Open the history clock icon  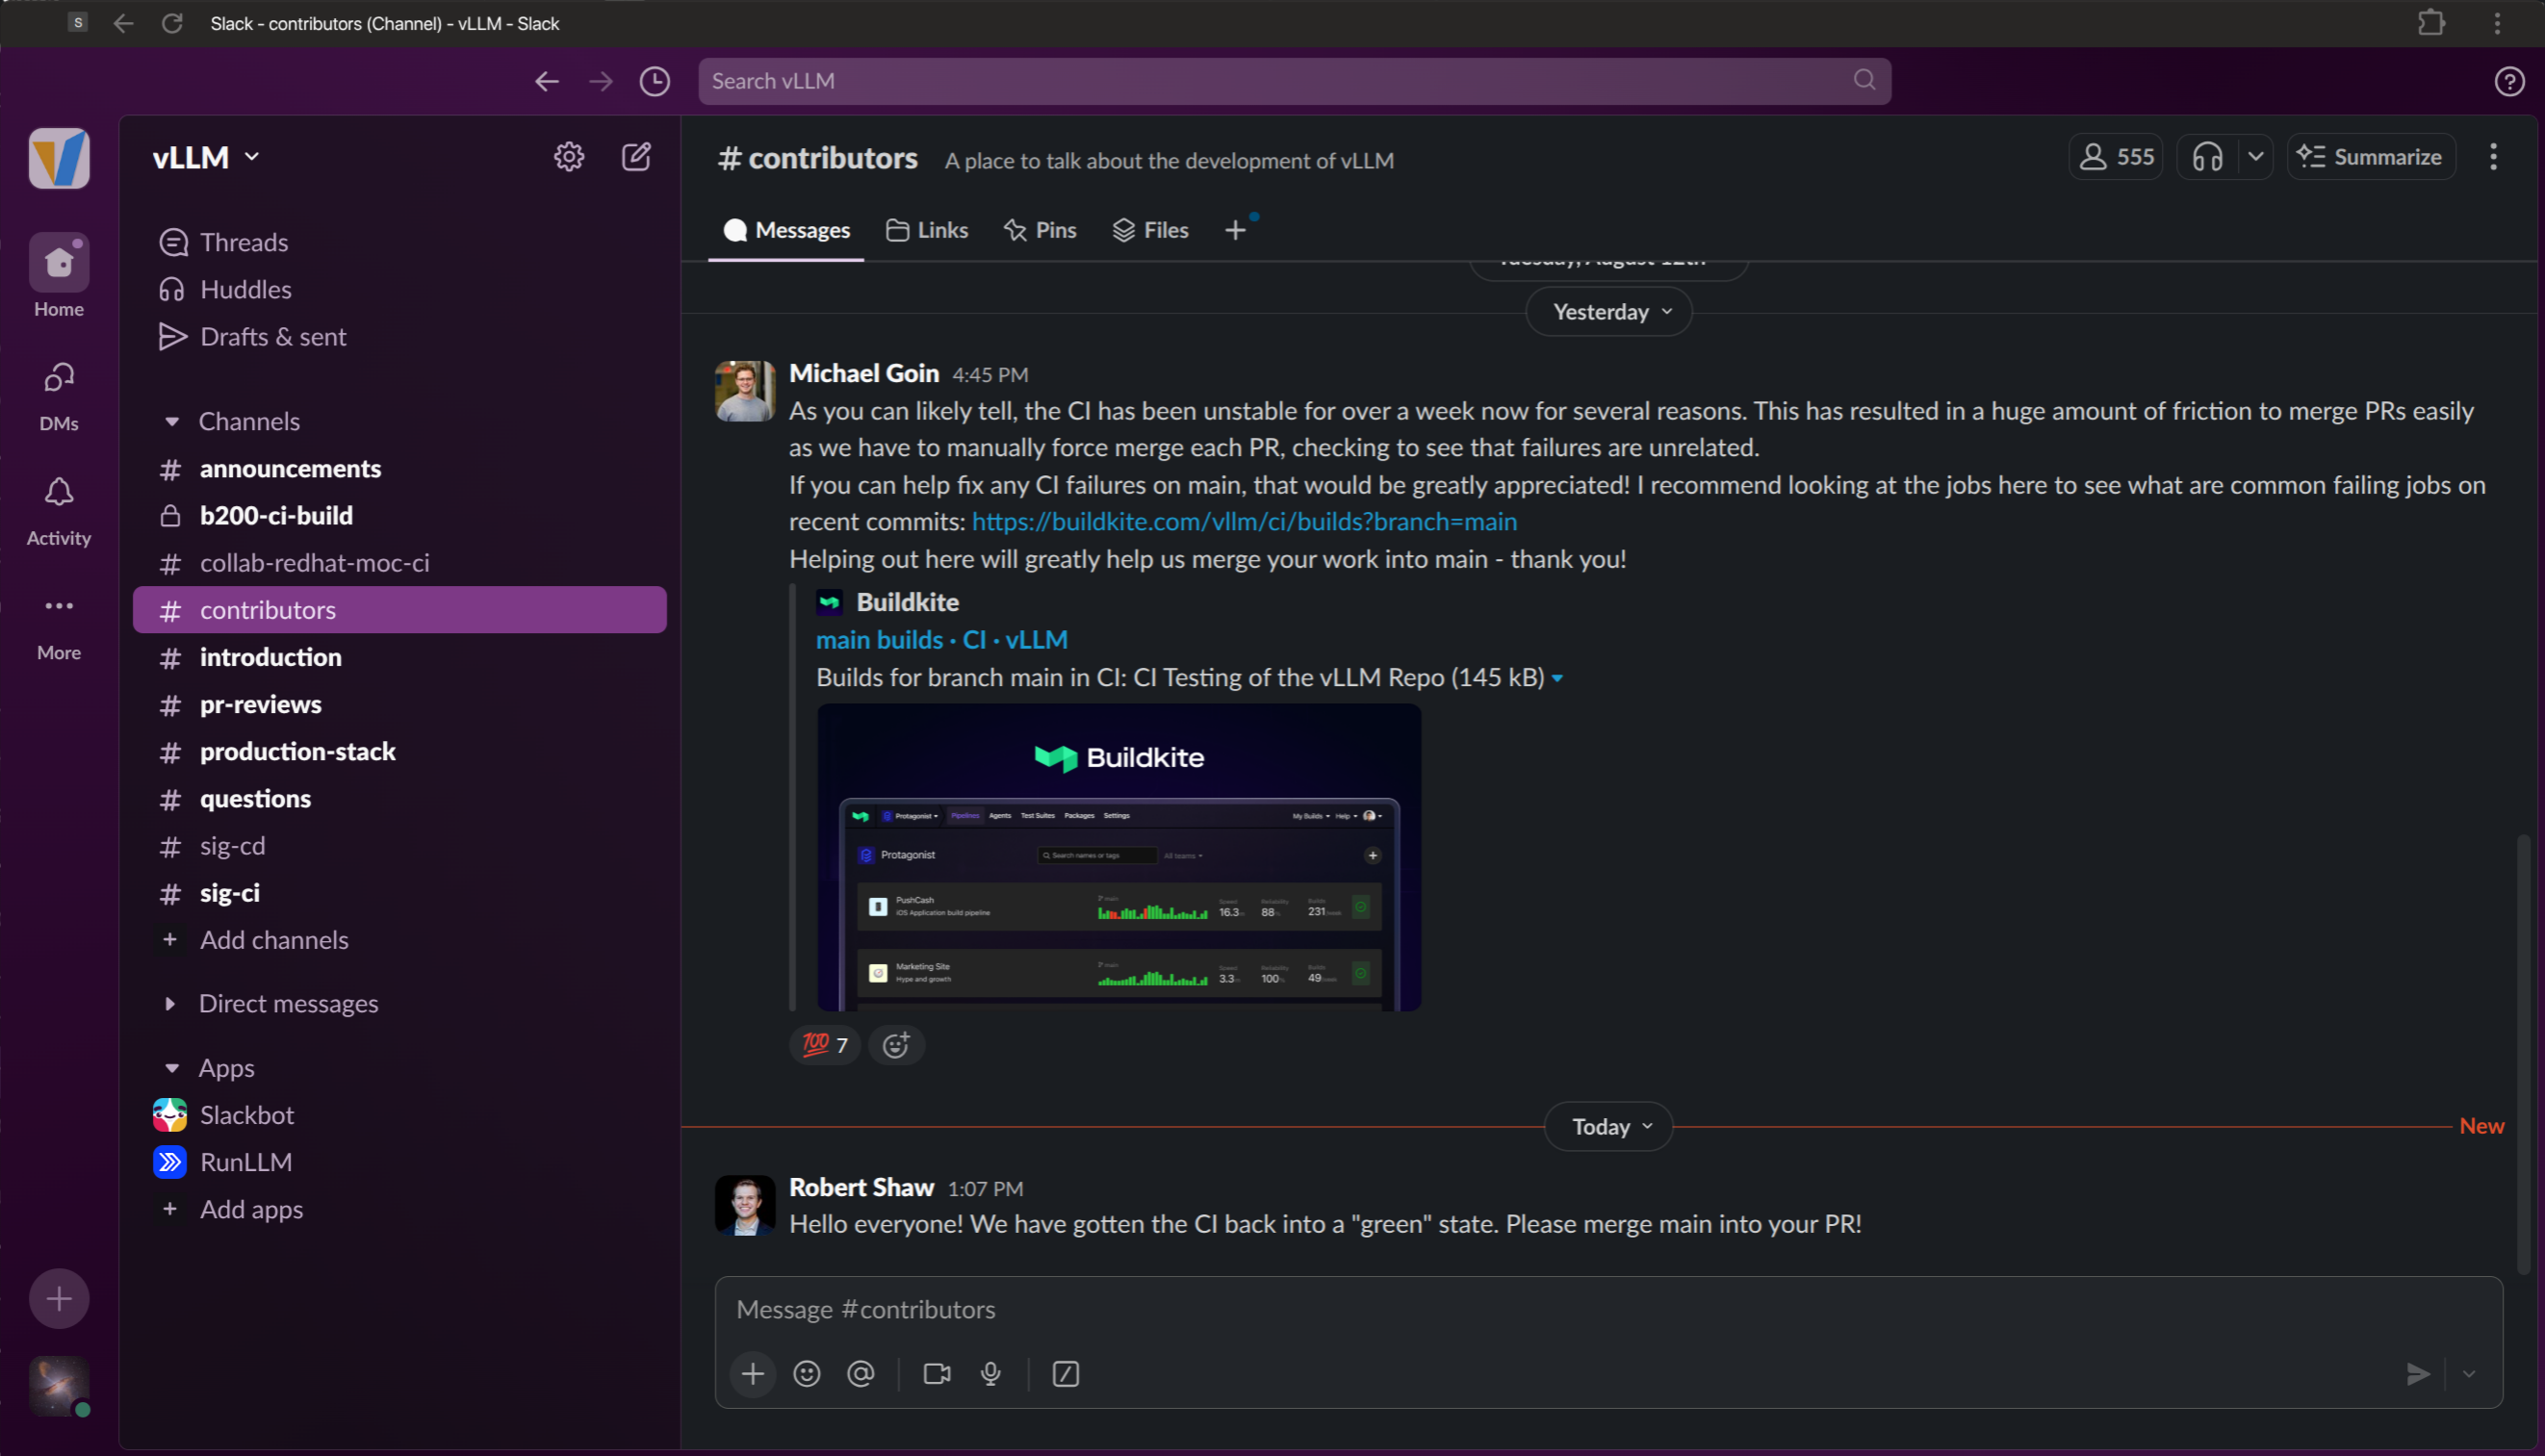(x=655, y=81)
